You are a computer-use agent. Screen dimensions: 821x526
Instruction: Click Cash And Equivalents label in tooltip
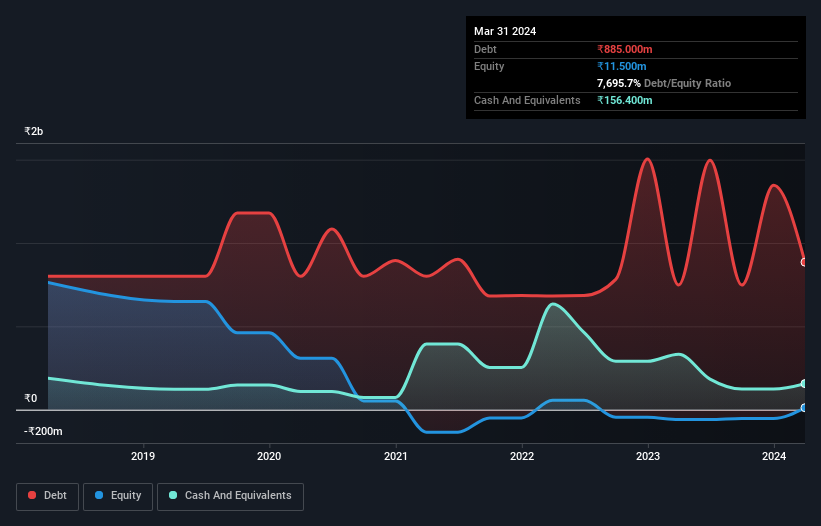click(527, 100)
